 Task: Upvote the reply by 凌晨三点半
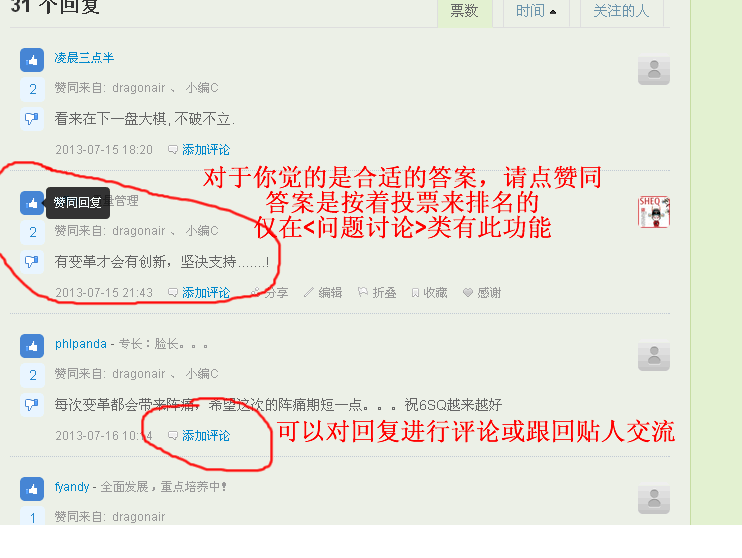(x=32, y=60)
